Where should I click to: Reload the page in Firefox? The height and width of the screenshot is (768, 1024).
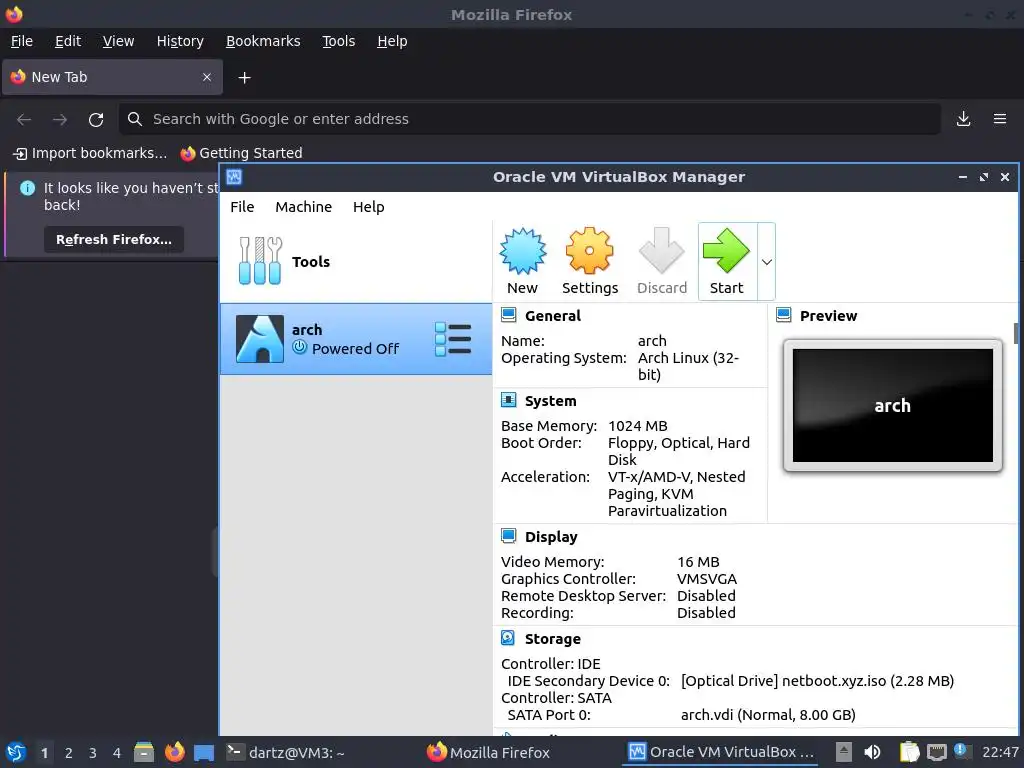96,119
